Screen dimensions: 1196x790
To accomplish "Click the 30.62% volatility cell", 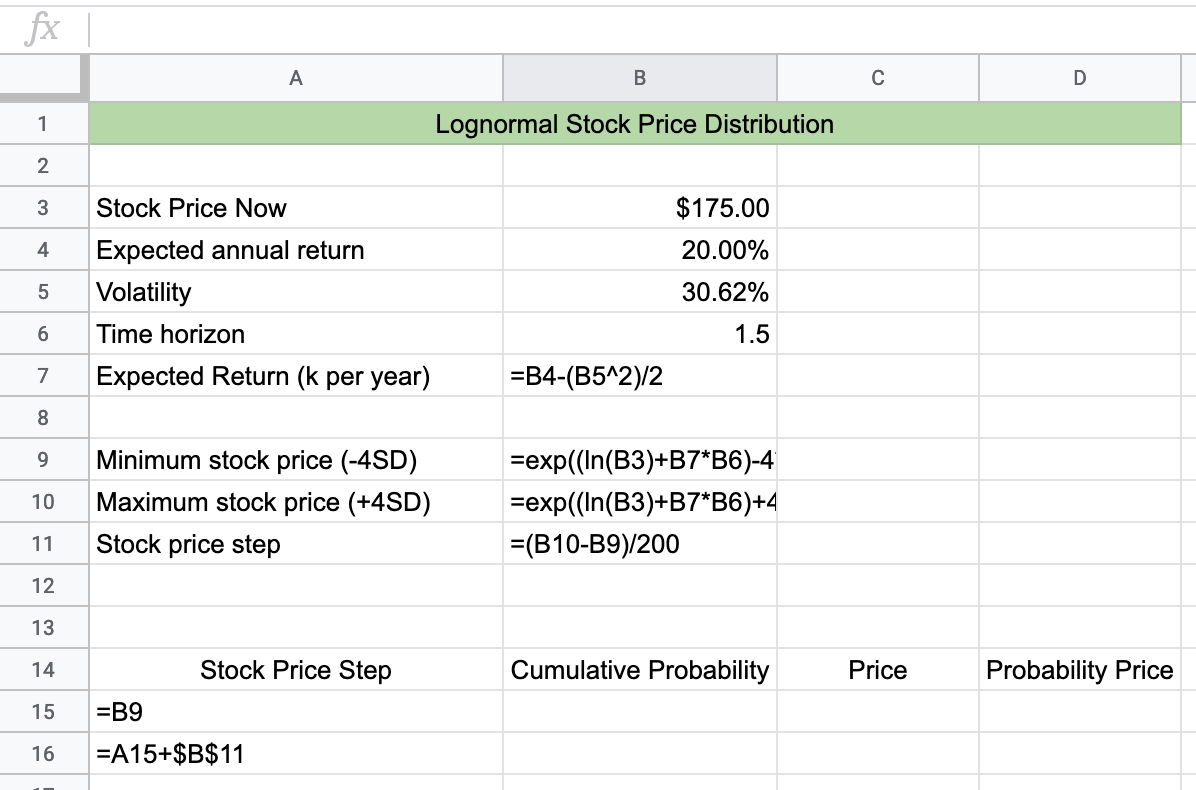I will [640, 292].
